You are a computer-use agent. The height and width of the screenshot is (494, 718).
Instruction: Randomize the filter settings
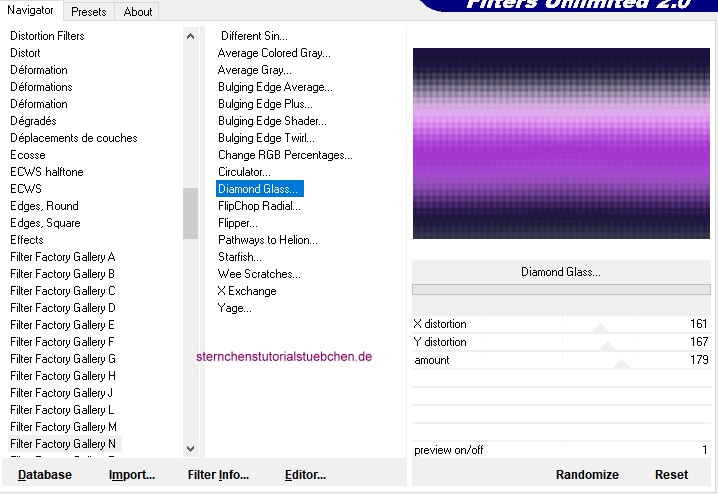click(x=587, y=475)
